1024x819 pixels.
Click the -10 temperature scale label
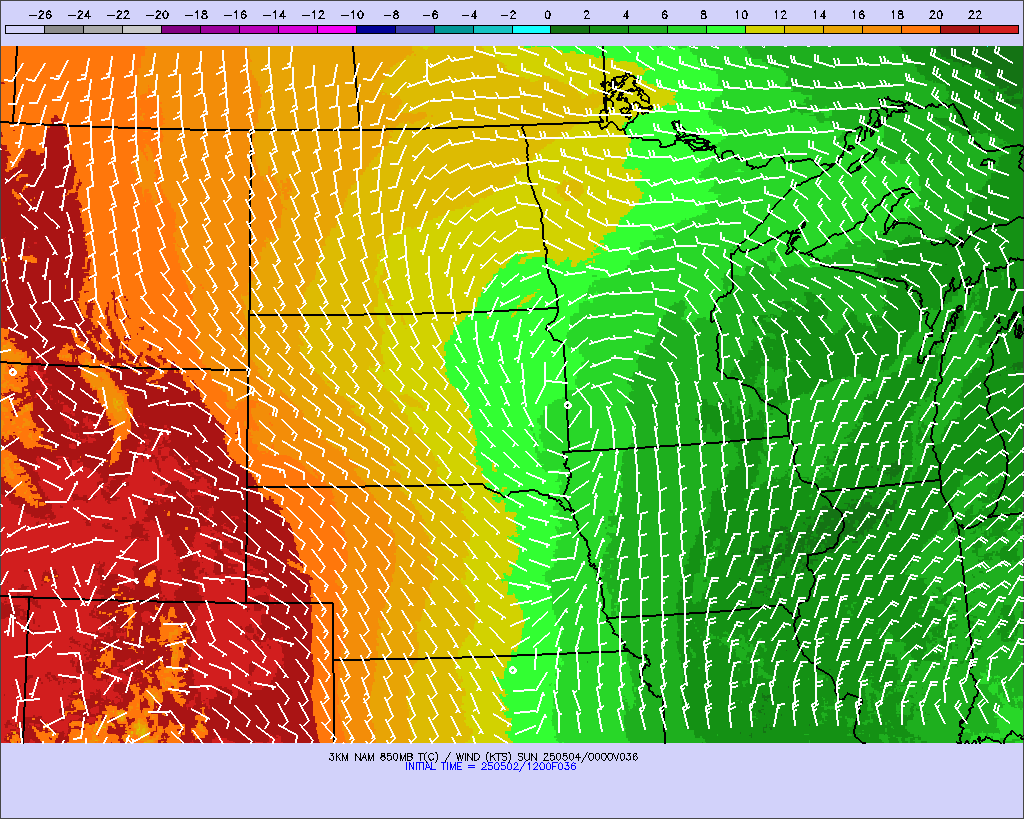pyautogui.click(x=352, y=15)
